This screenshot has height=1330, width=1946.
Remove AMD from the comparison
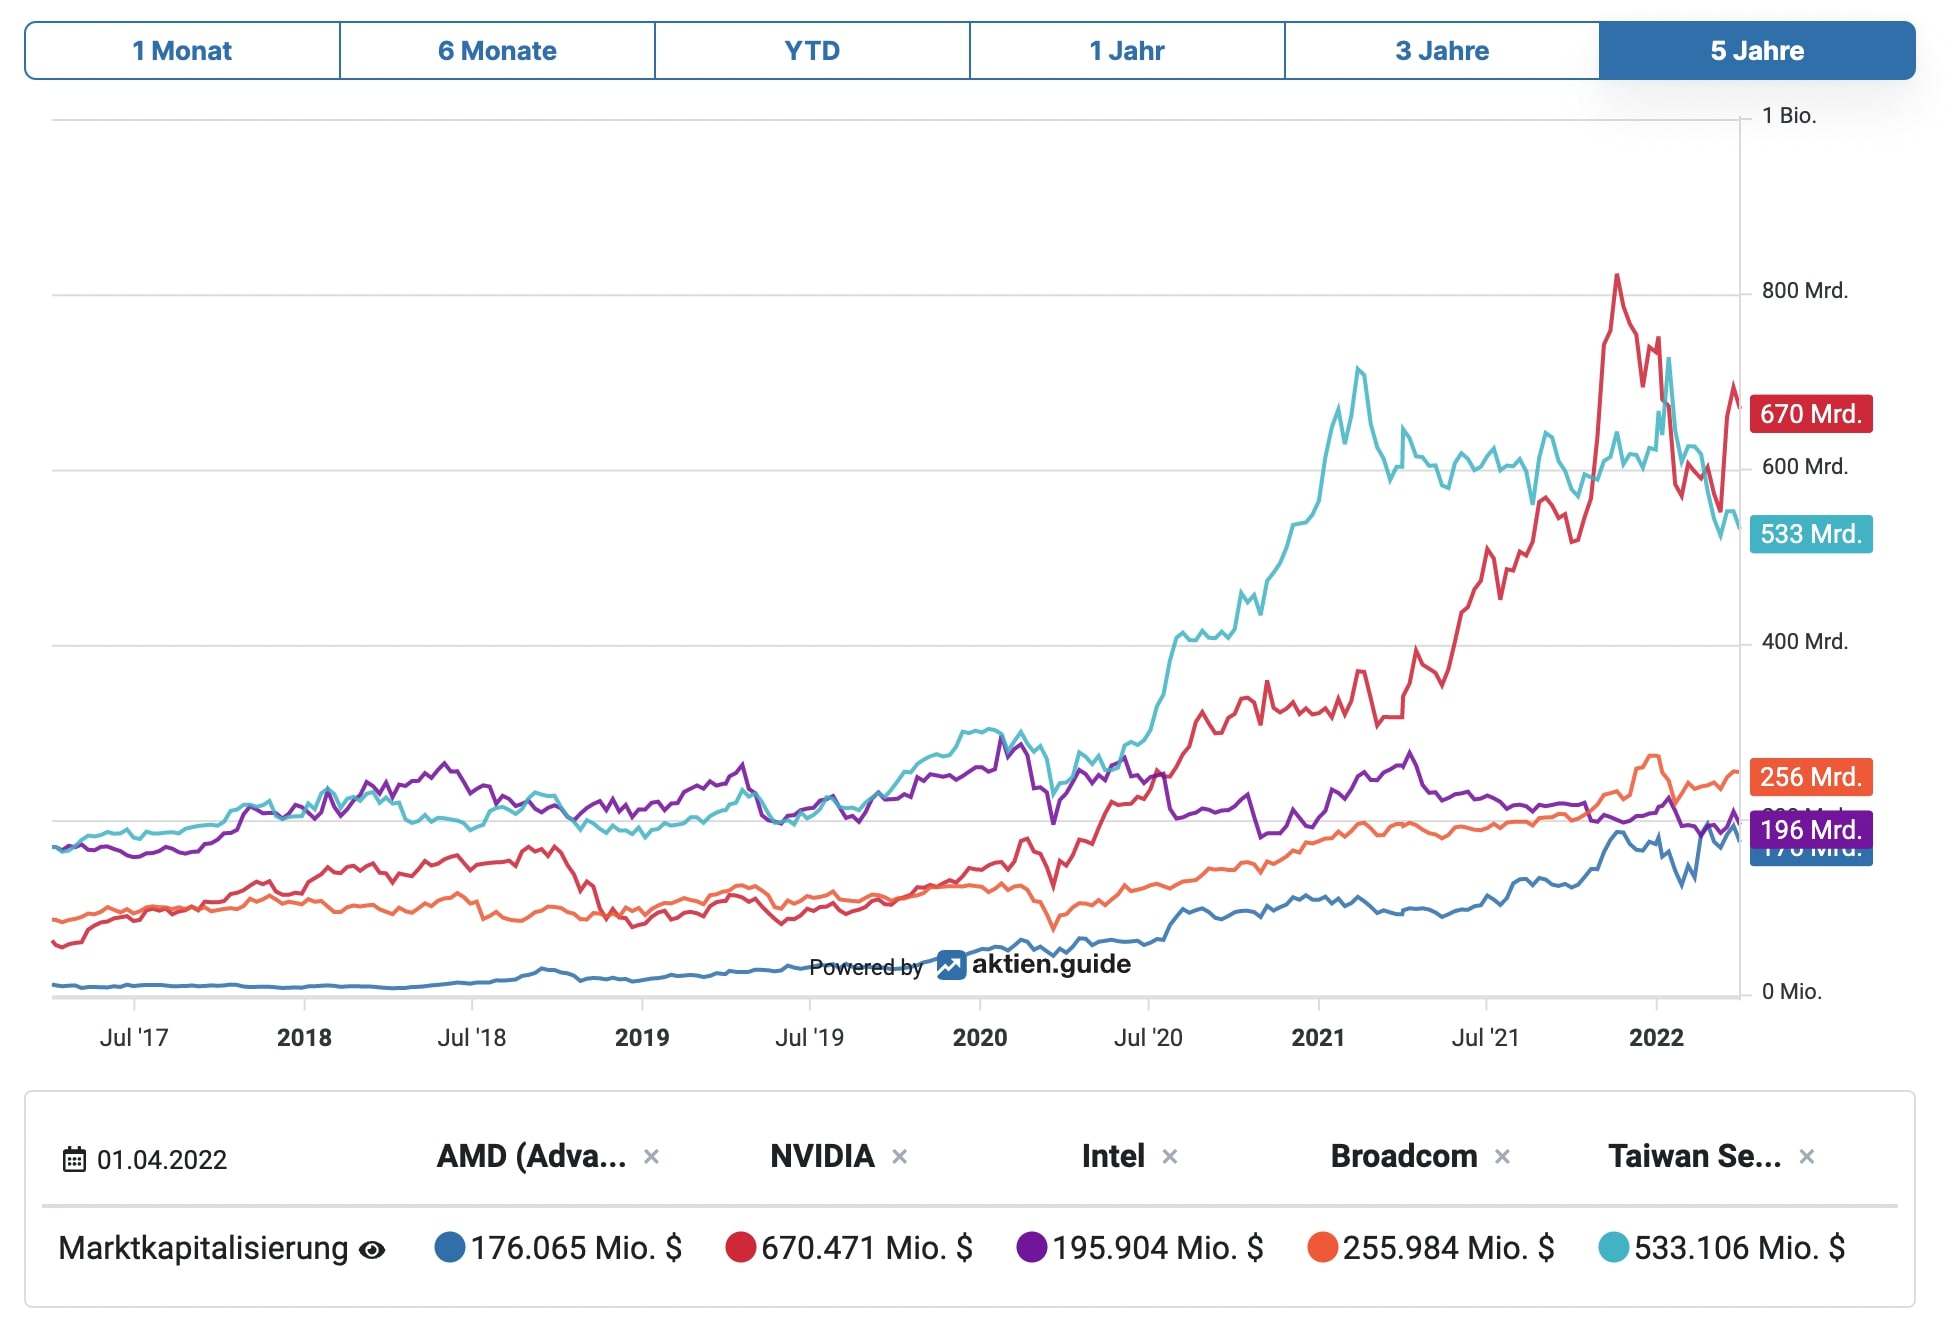(651, 1157)
